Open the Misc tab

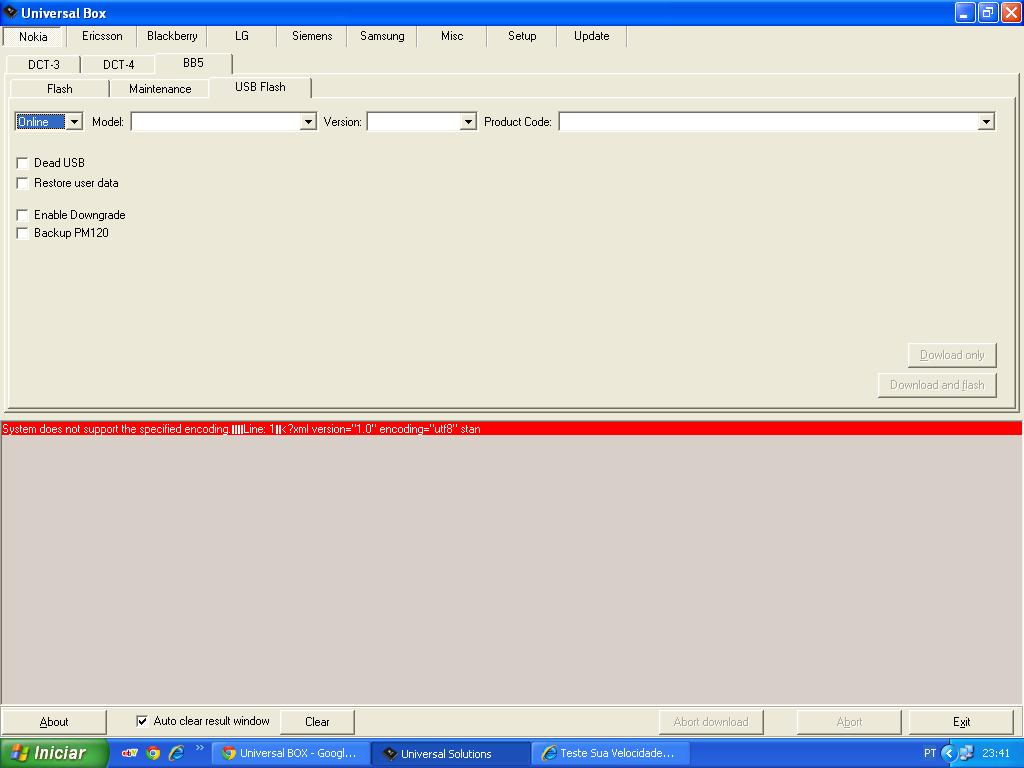tap(452, 36)
